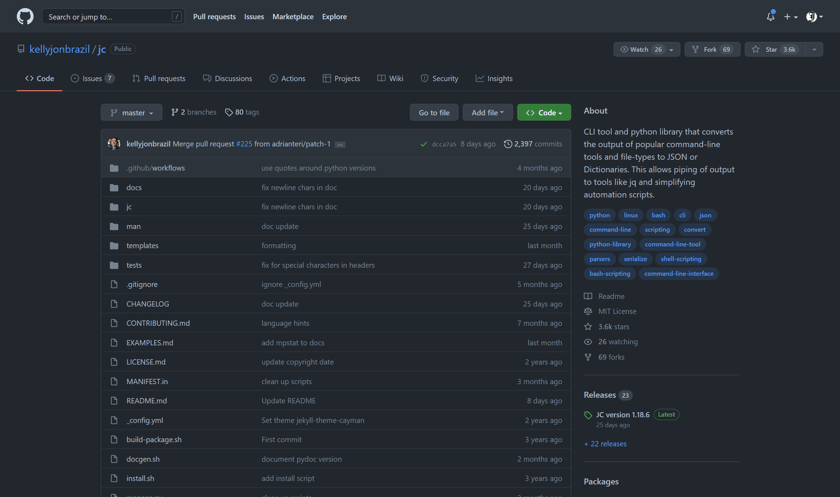Screen dimensions: 840x497
Task: Click the green commit status checkmark
Action: 424,144
